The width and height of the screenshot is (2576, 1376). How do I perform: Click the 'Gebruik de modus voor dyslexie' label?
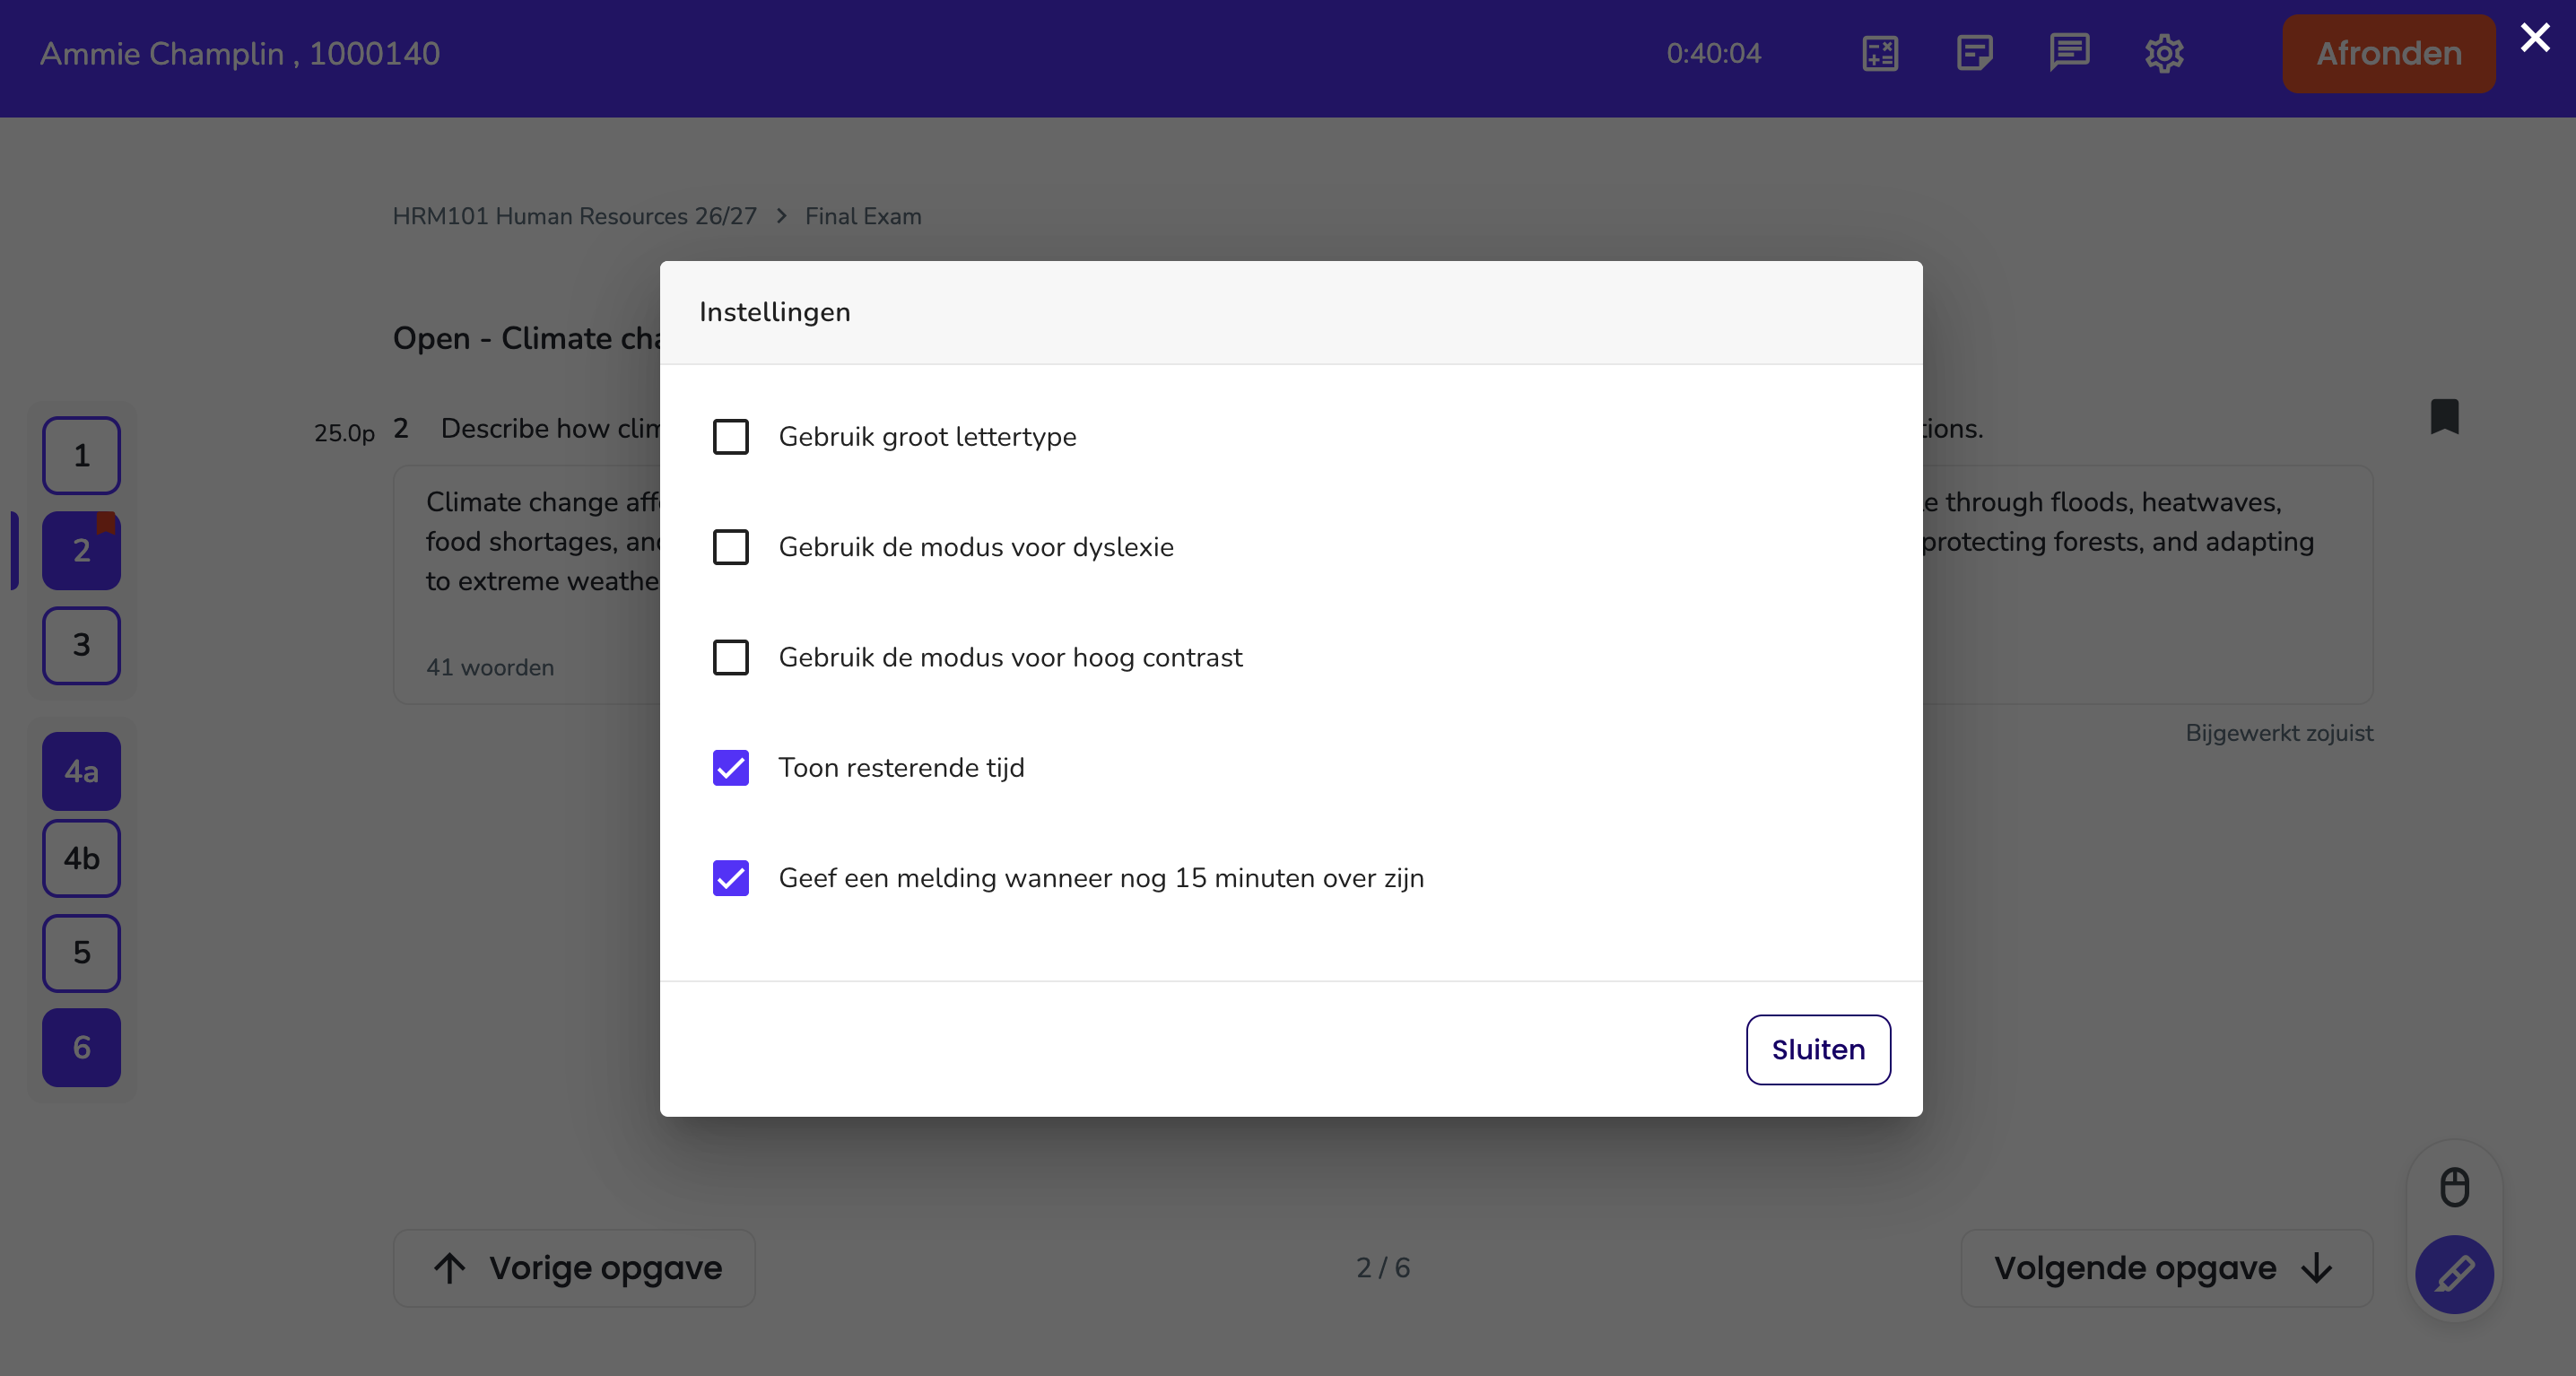976,547
